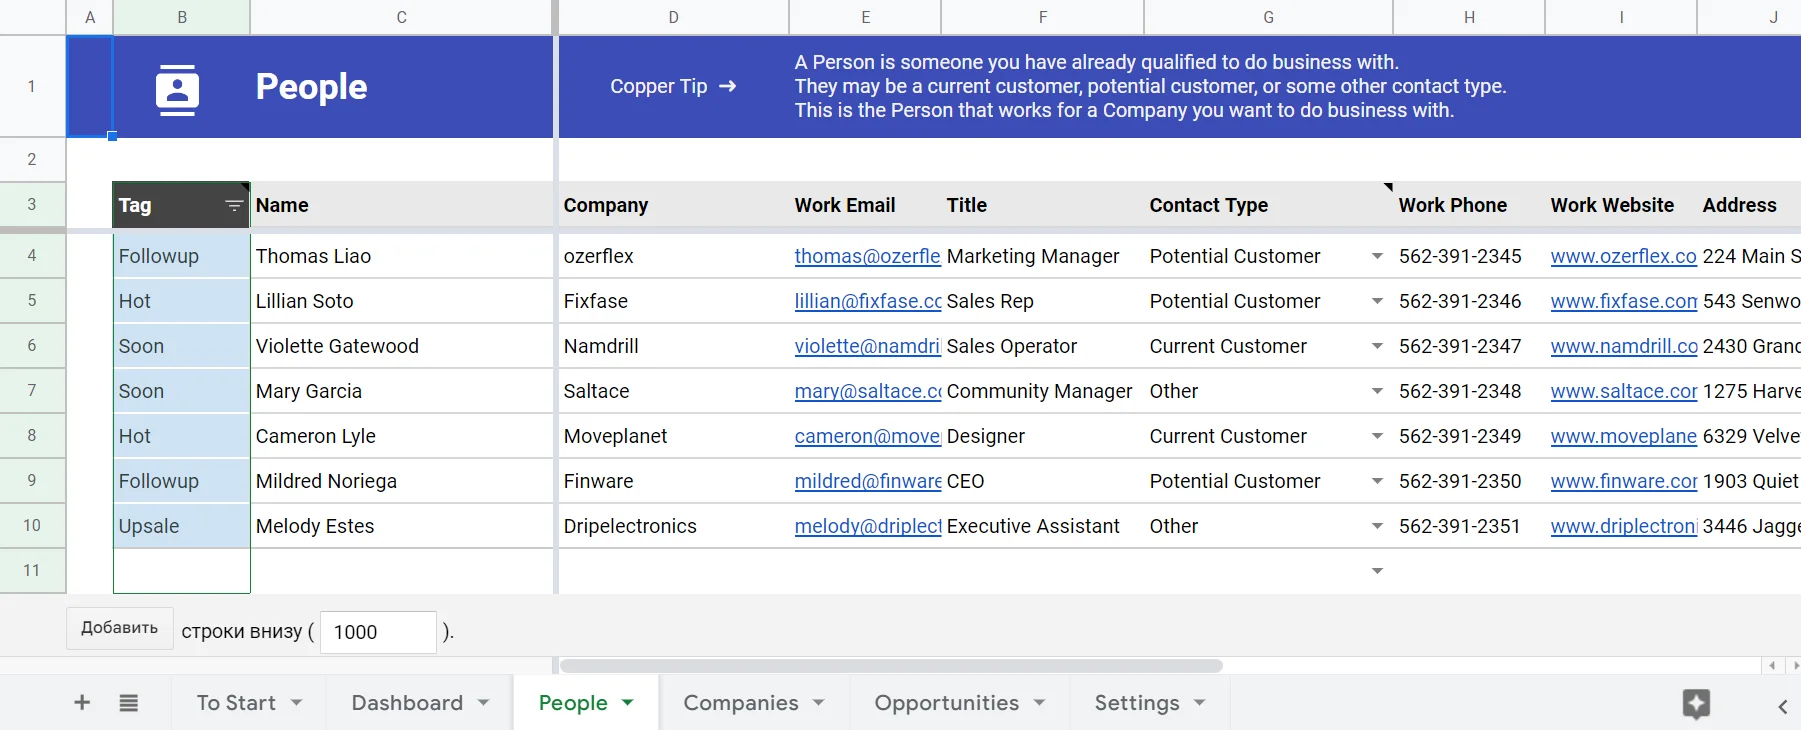Expand Contact Type dropdown for Mary Garcia
1801x730 pixels.
pos(1377,391)
